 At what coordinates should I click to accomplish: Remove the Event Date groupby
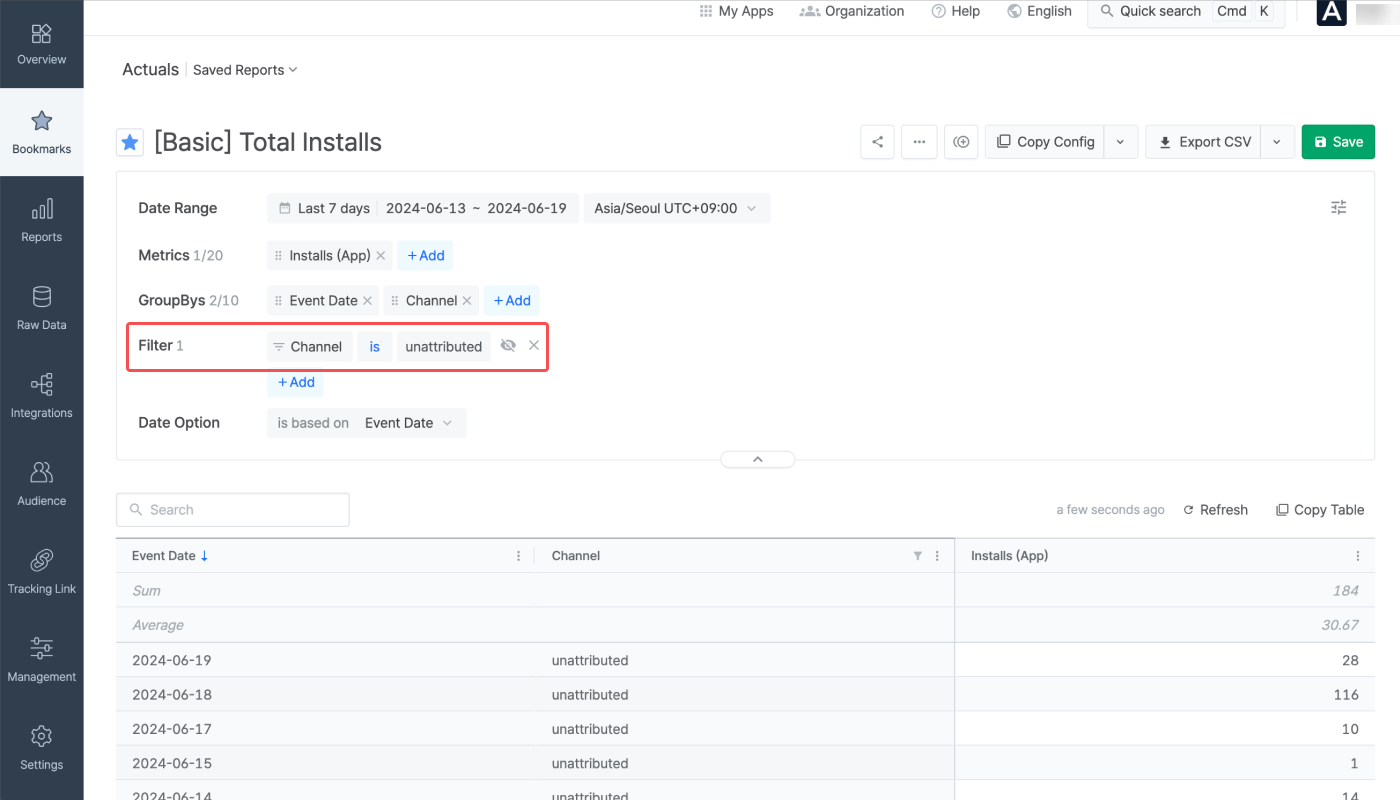pos(367,301)
